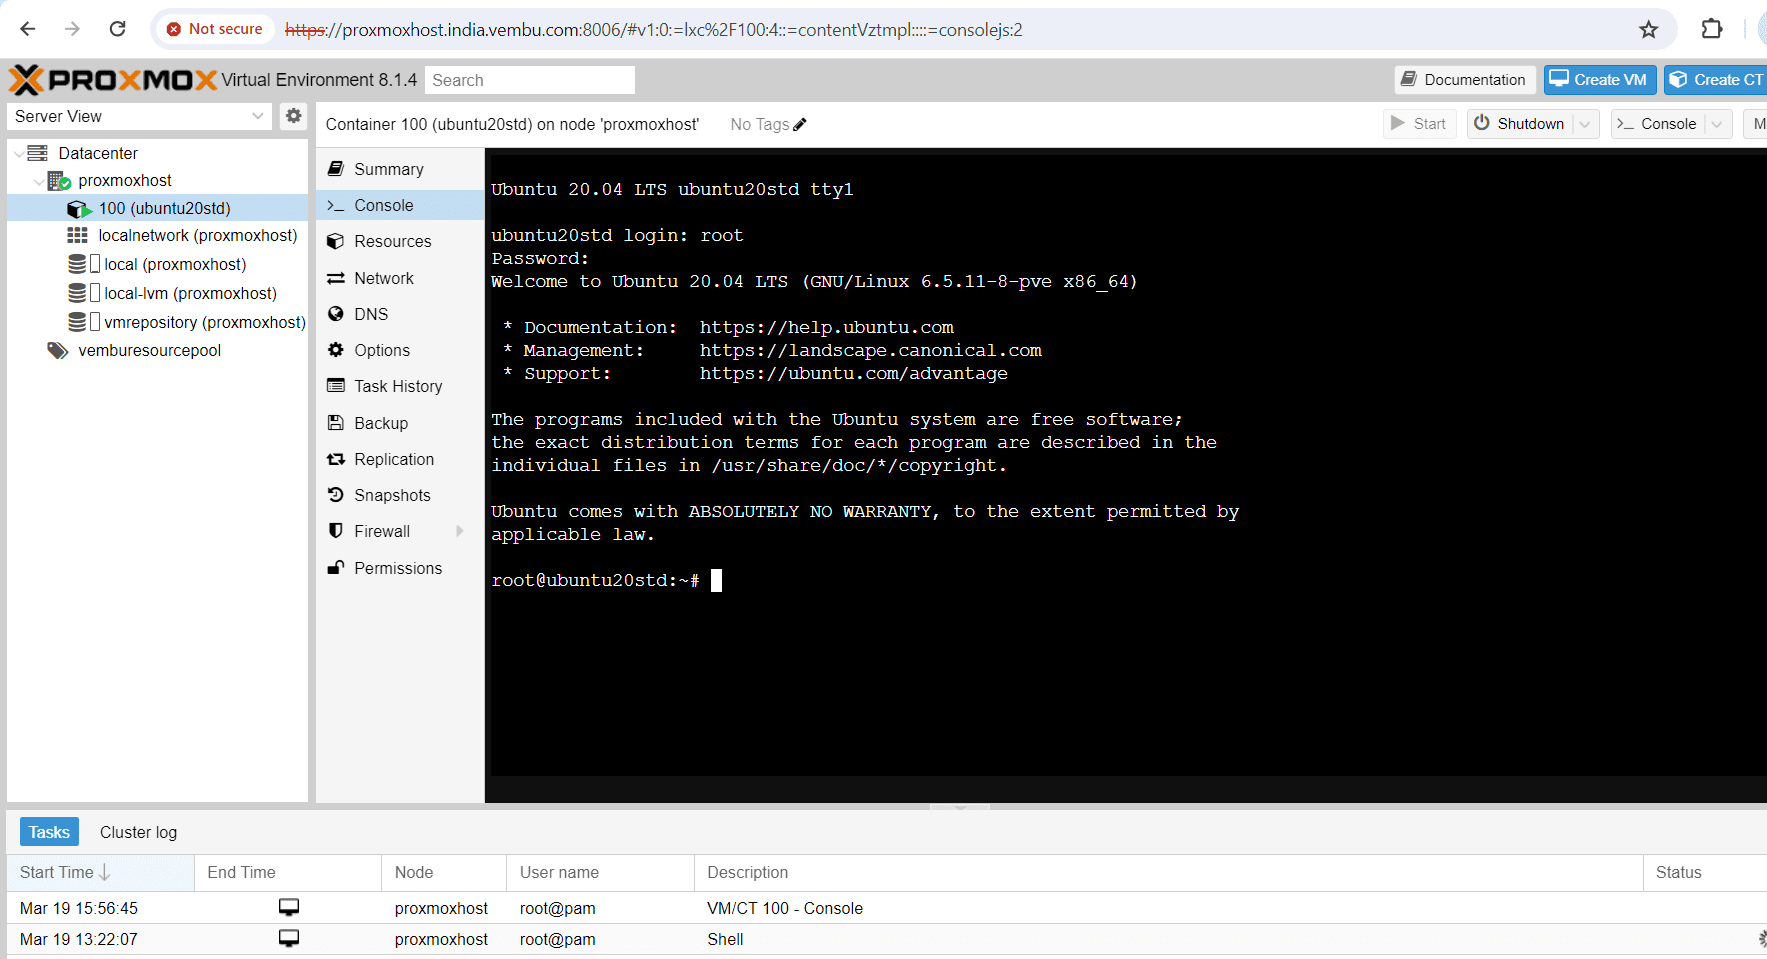1767x959 pixels.
Task: Click the monitor icon in the 13:22:07 row
Action: (289, 938)
